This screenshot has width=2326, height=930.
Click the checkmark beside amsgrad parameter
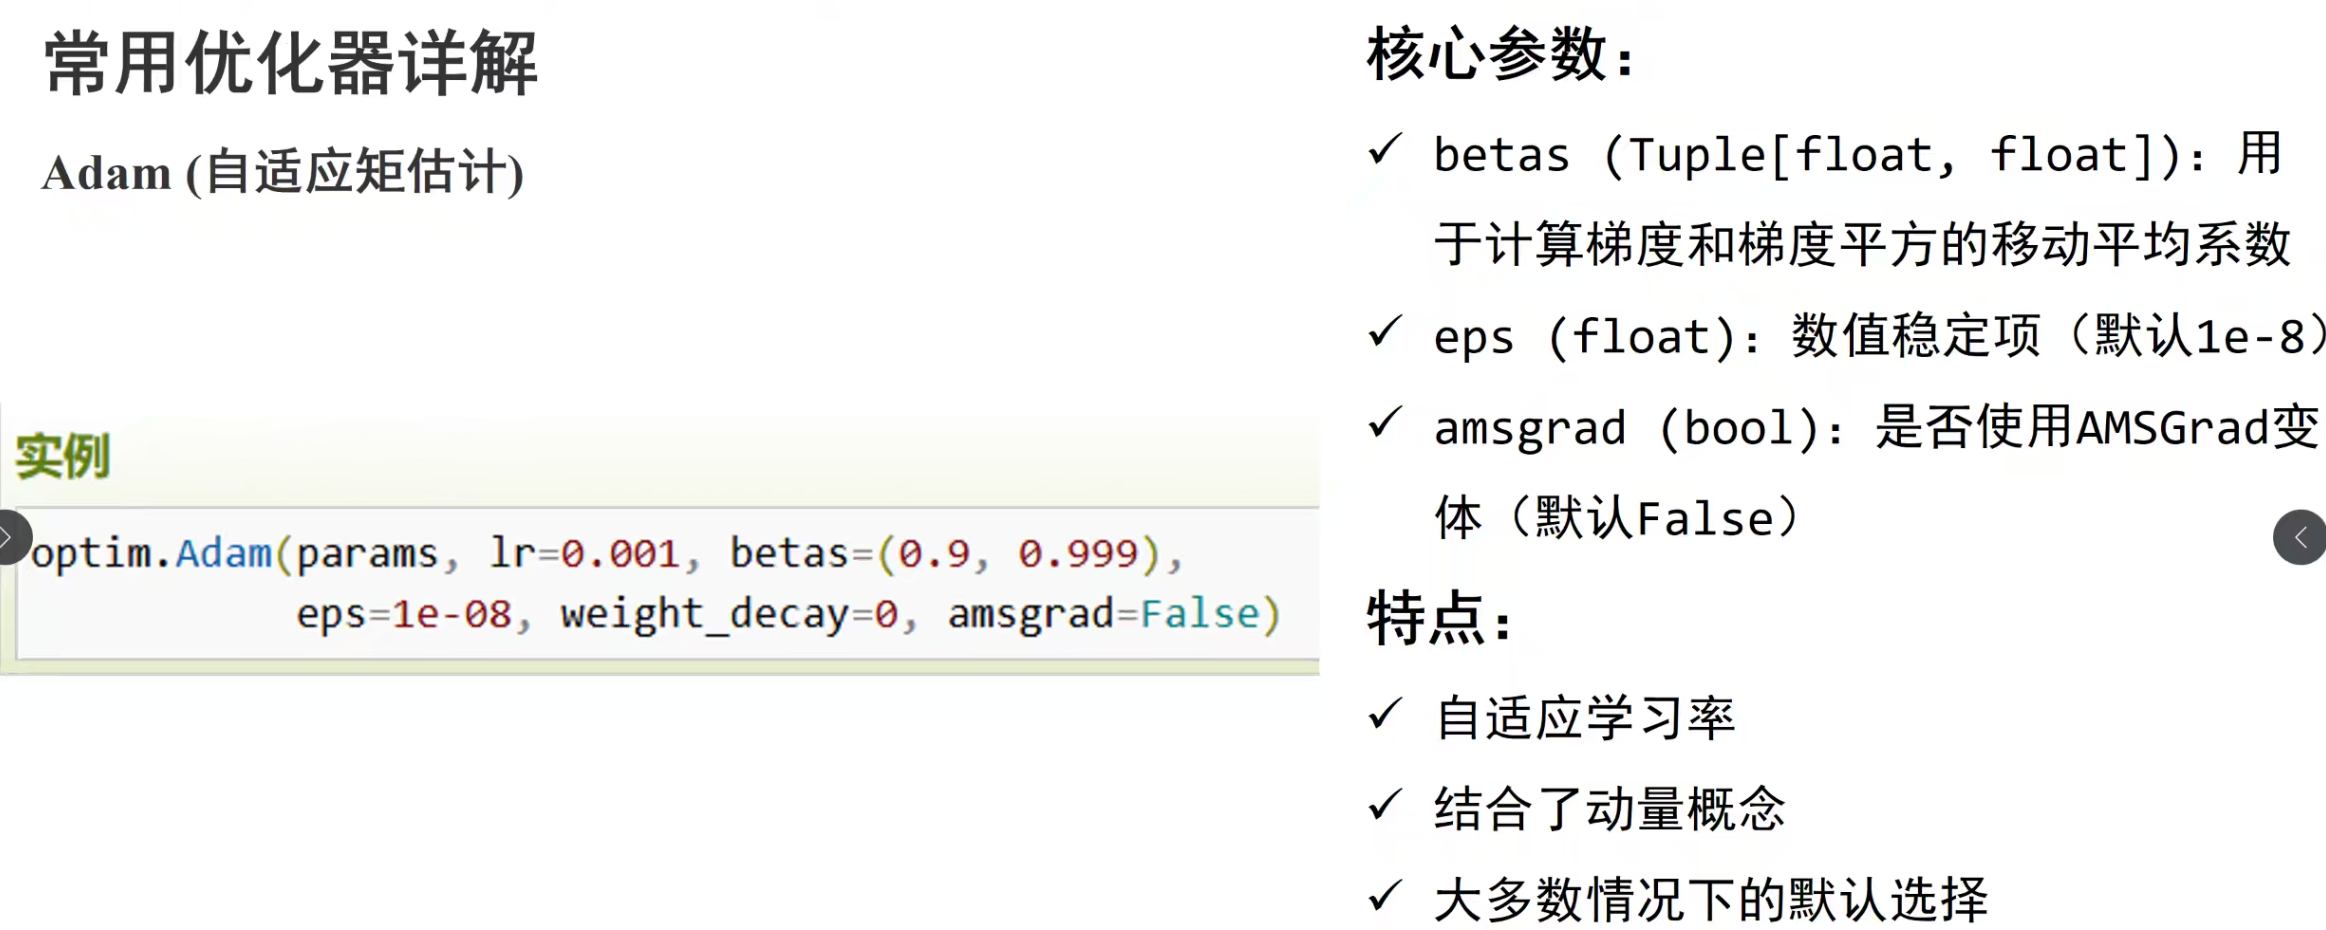tap(1385, 424)
